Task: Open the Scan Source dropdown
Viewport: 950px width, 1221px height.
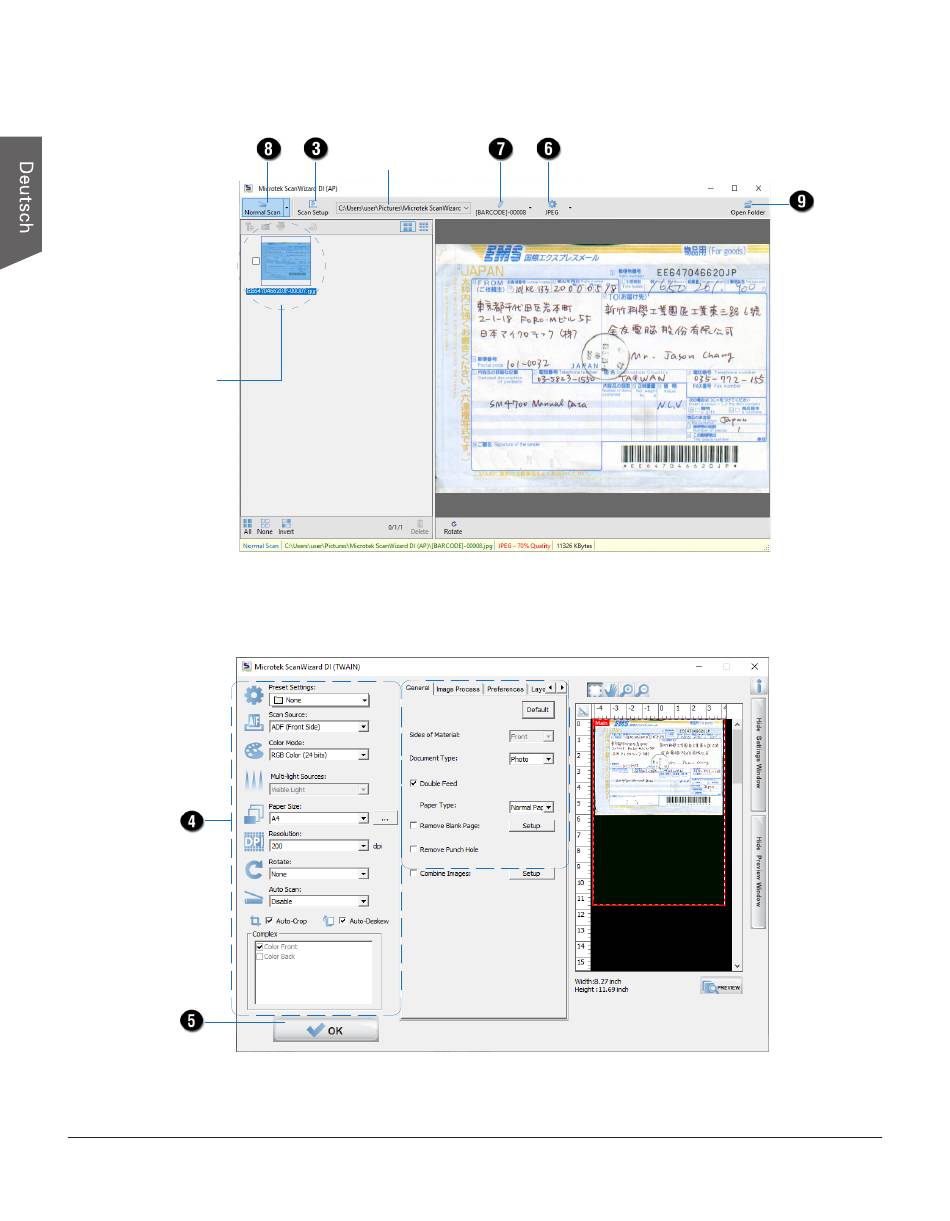Action: pyautogui.click(x=364, y=727)
